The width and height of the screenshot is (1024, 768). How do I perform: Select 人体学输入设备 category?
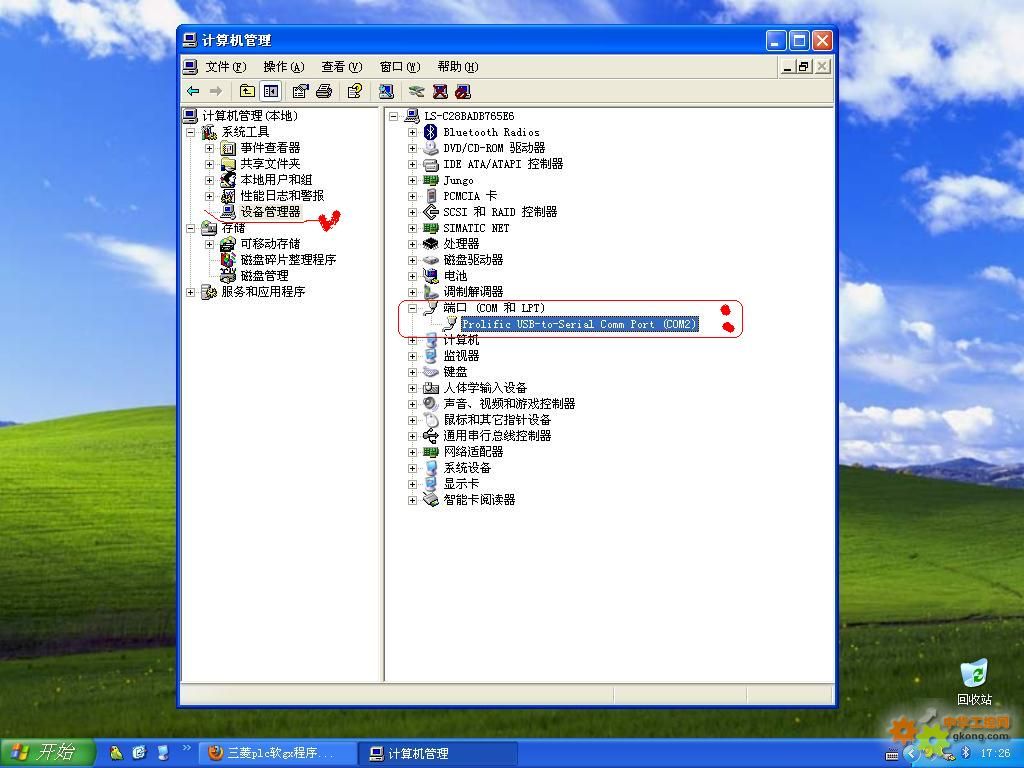[x=485, y=388]
